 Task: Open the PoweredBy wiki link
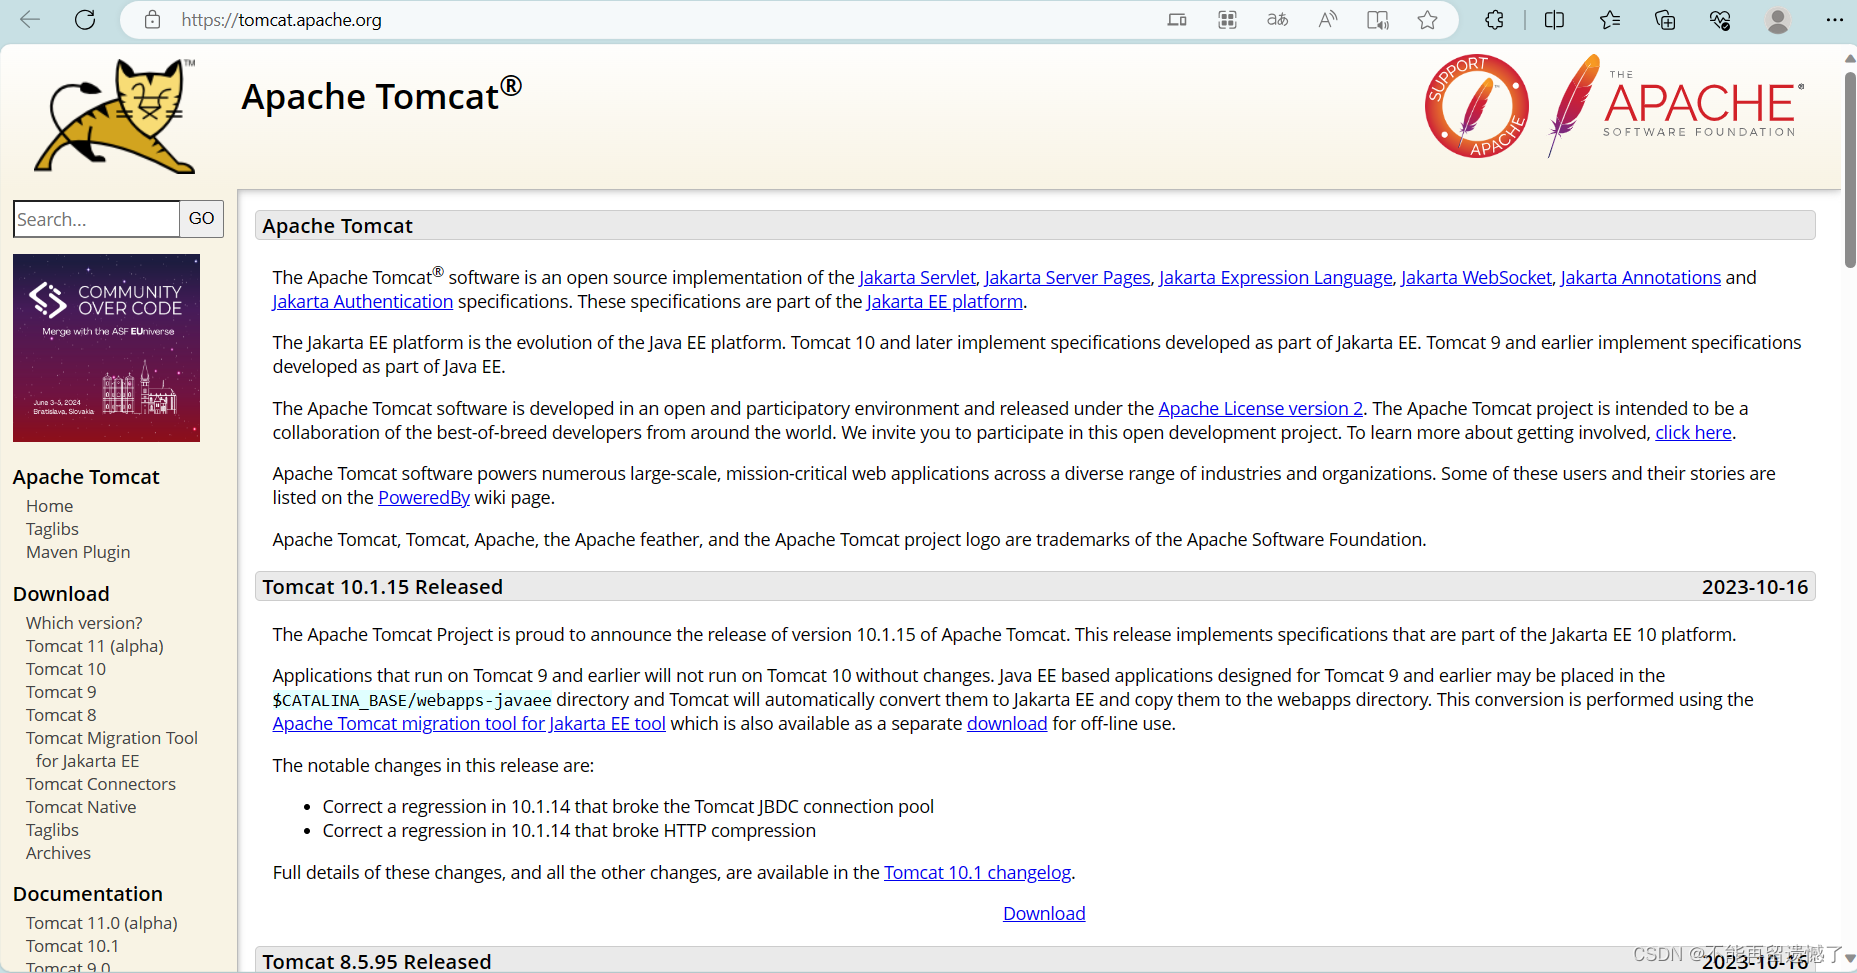(x=424, y=497)
